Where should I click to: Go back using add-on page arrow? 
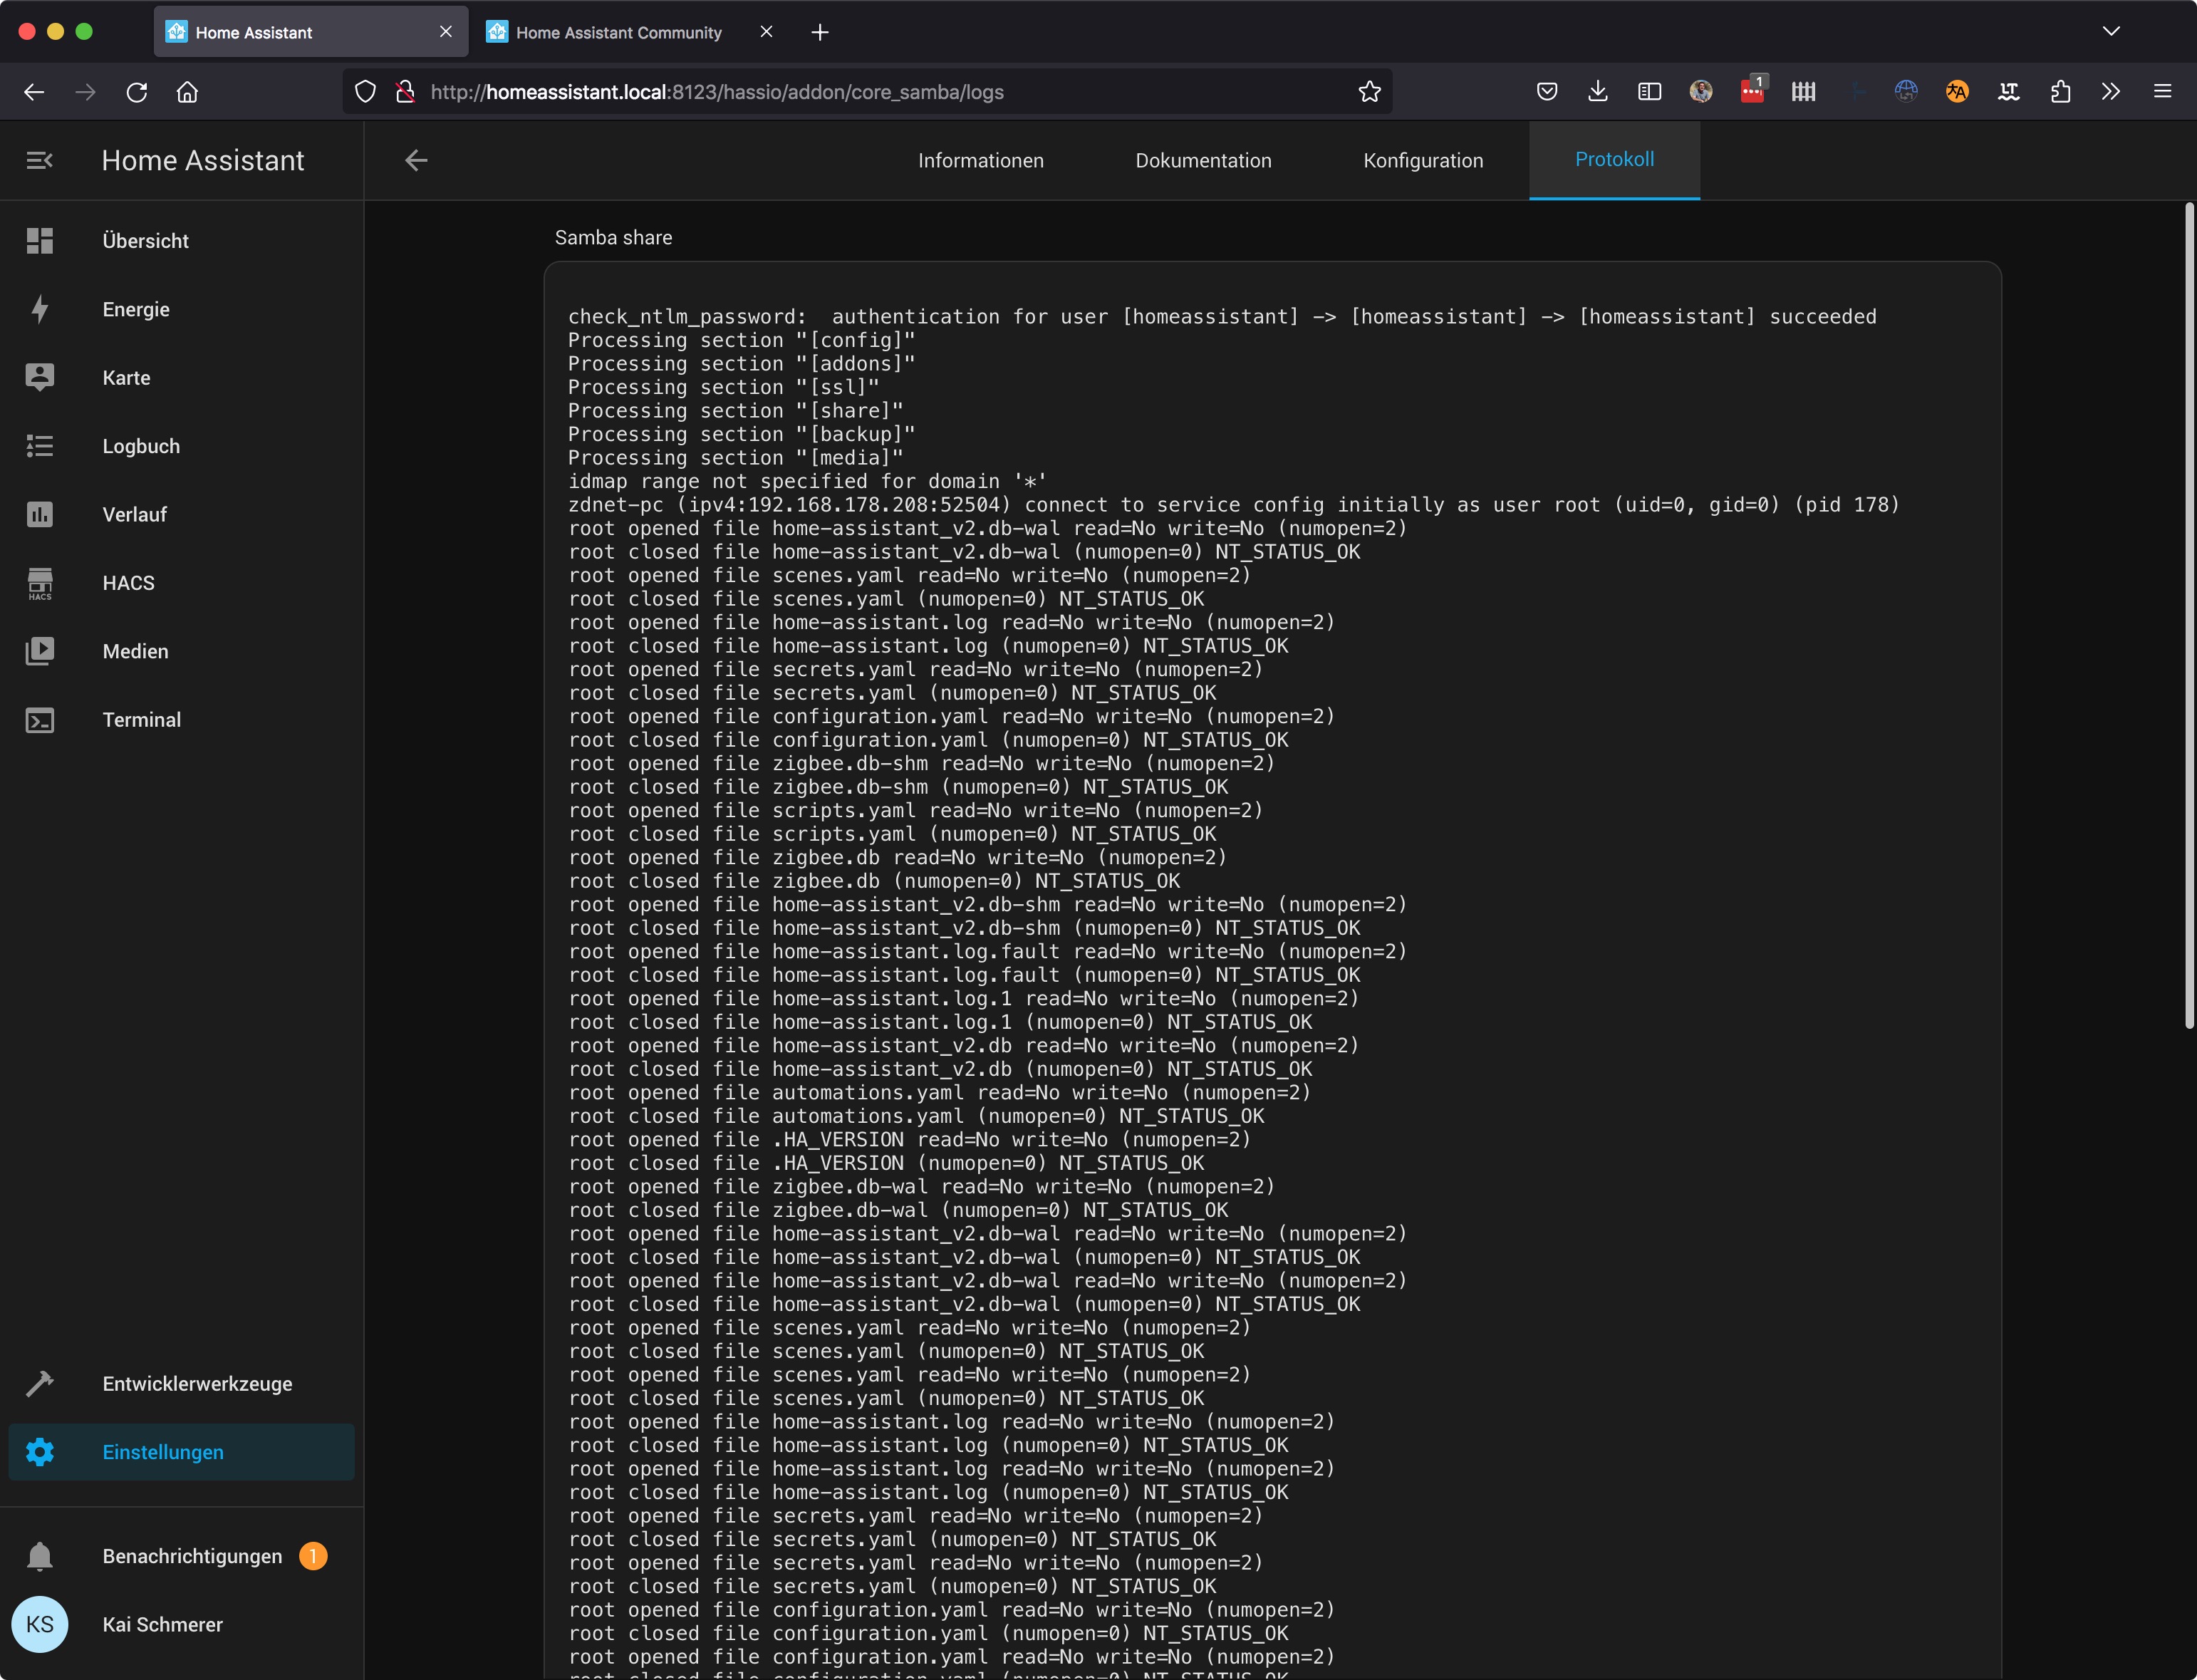click(x=416, y=160)
